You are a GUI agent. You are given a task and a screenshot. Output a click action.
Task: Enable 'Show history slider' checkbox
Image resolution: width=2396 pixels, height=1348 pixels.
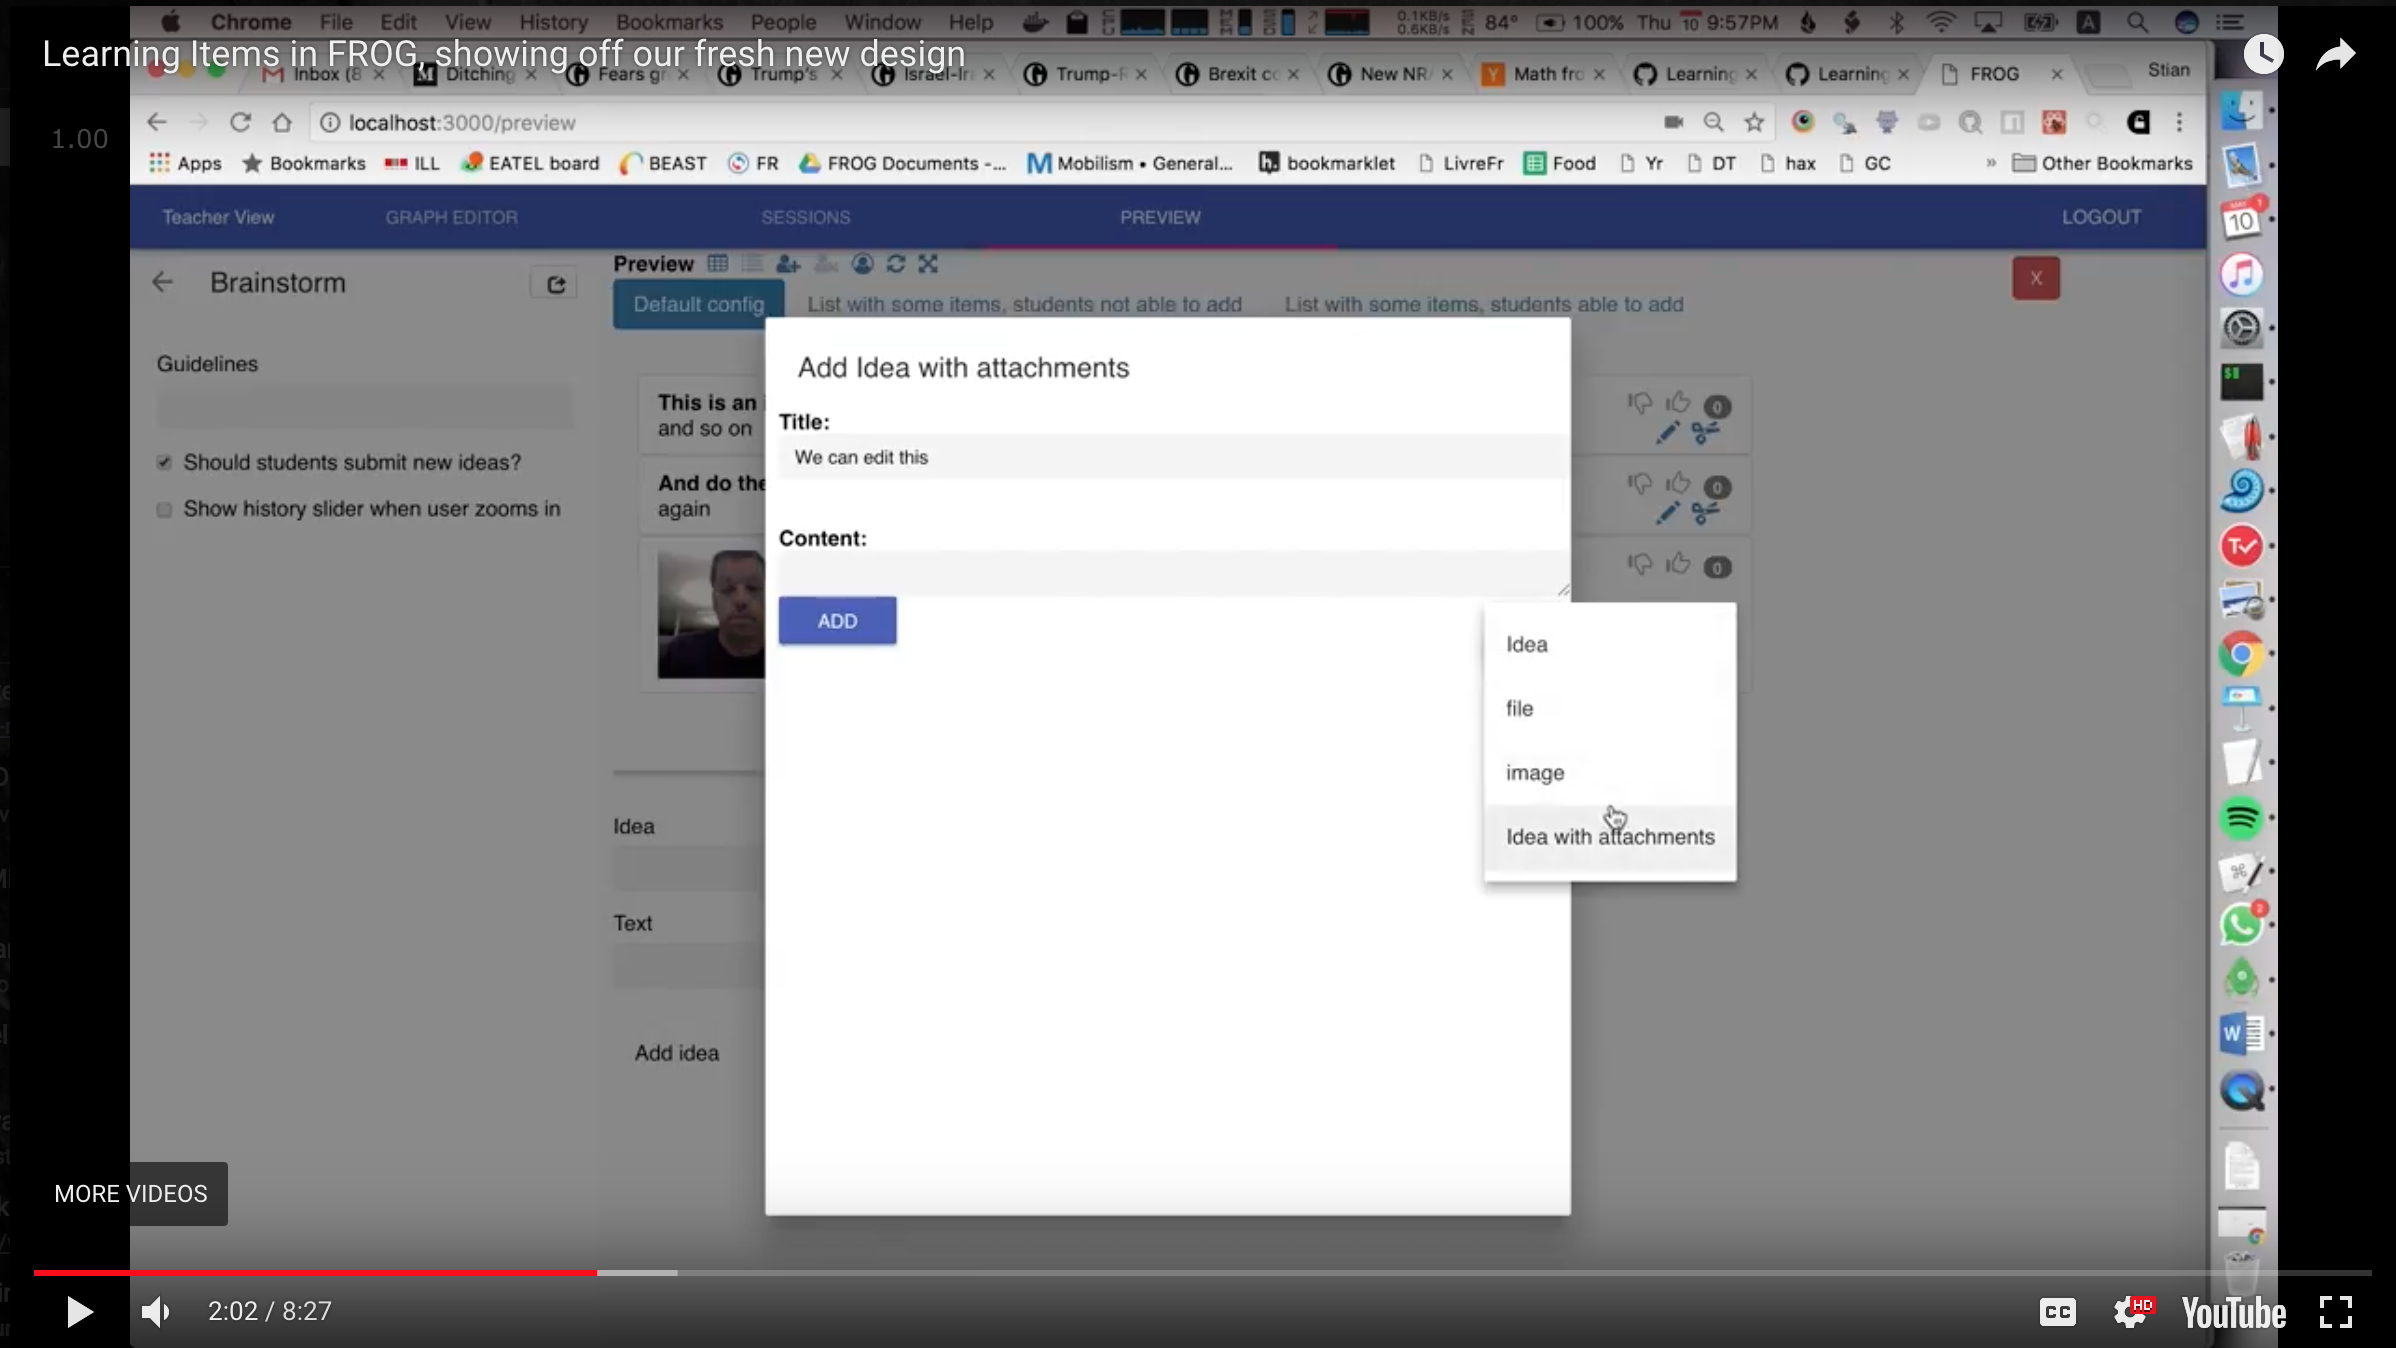point(164,510)
